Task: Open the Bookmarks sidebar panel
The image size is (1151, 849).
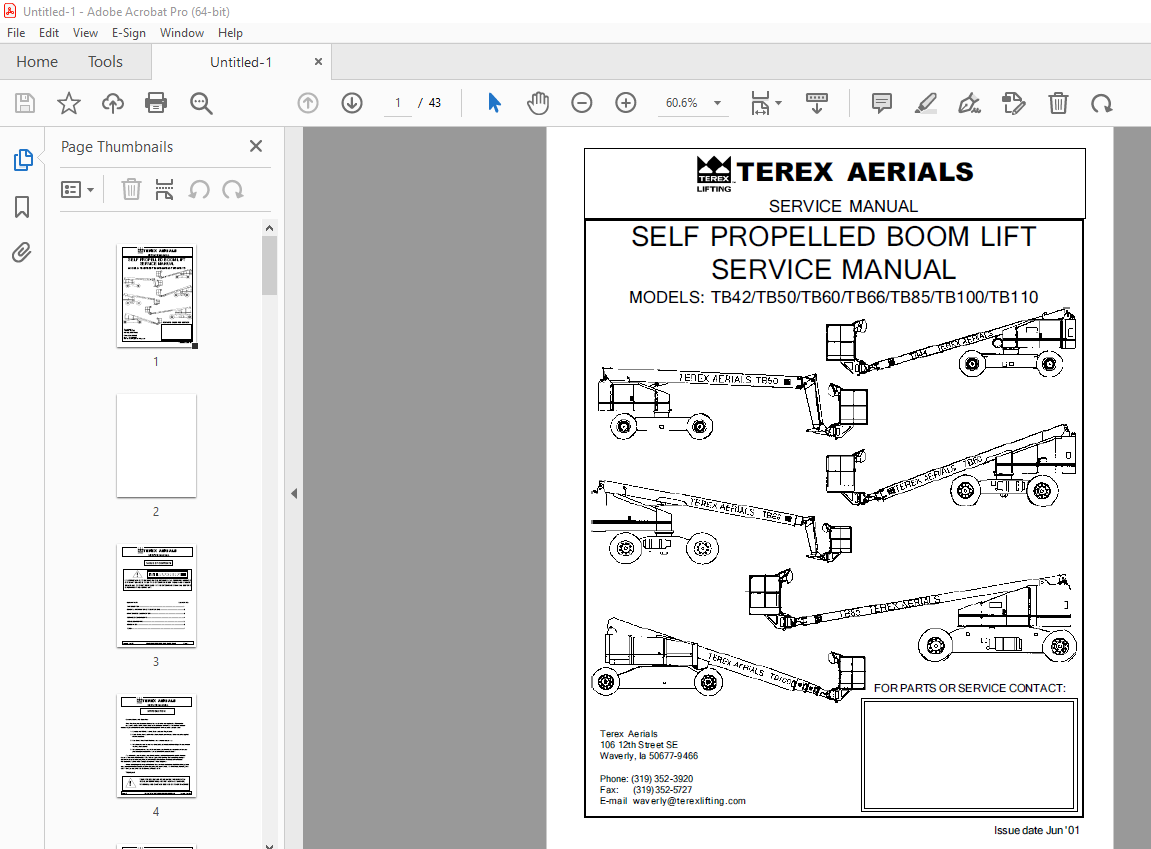Action: [22, 207]
